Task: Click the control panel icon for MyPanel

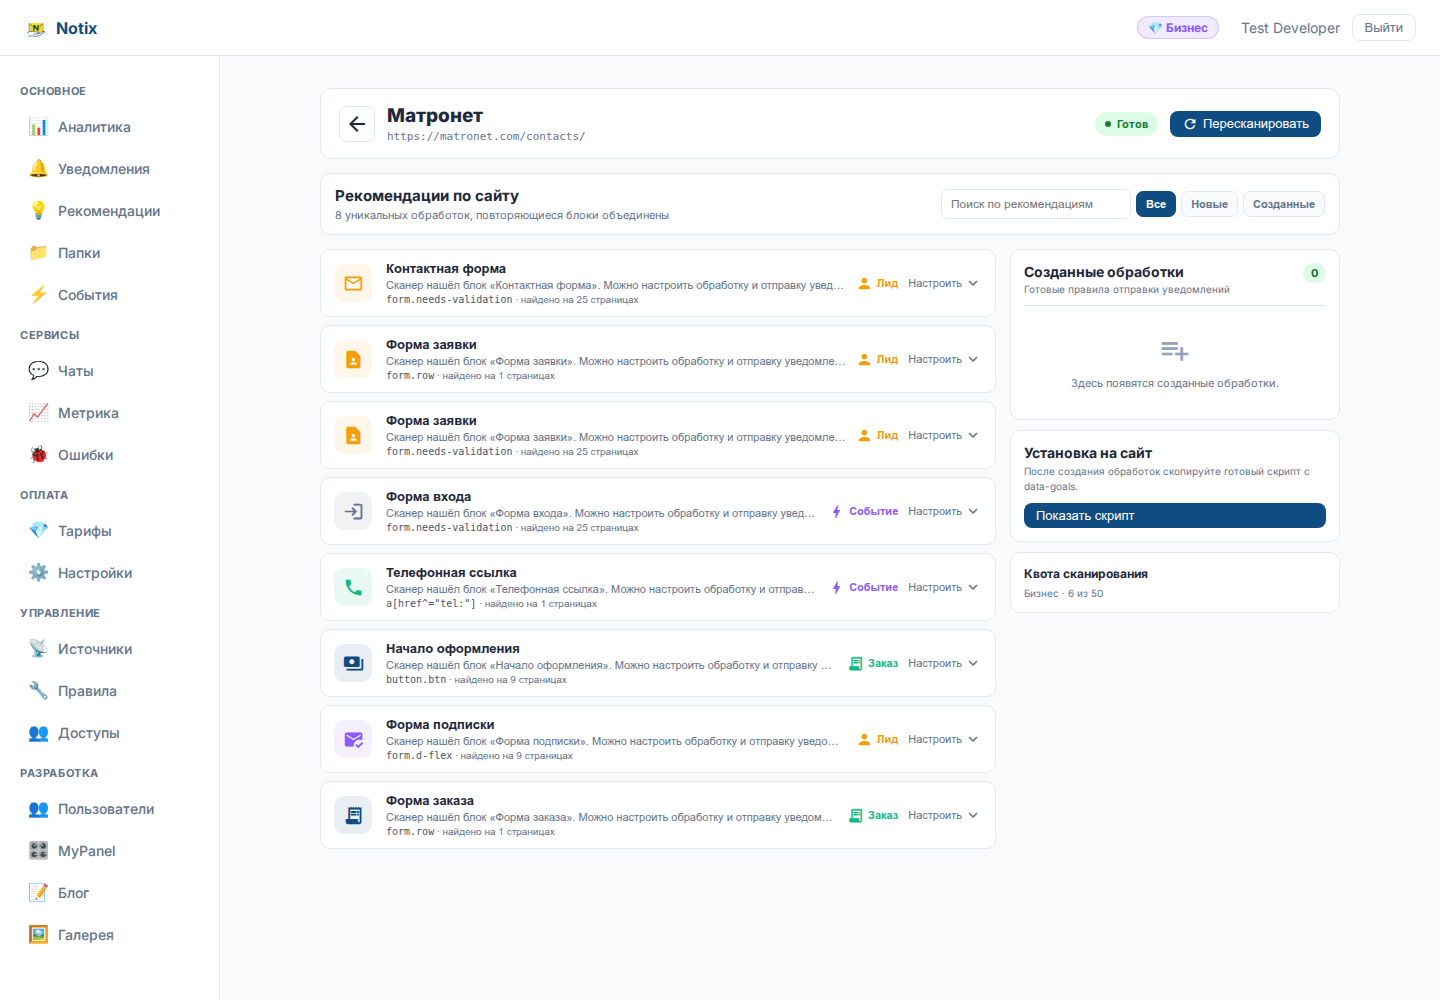Action: point(38,851)
